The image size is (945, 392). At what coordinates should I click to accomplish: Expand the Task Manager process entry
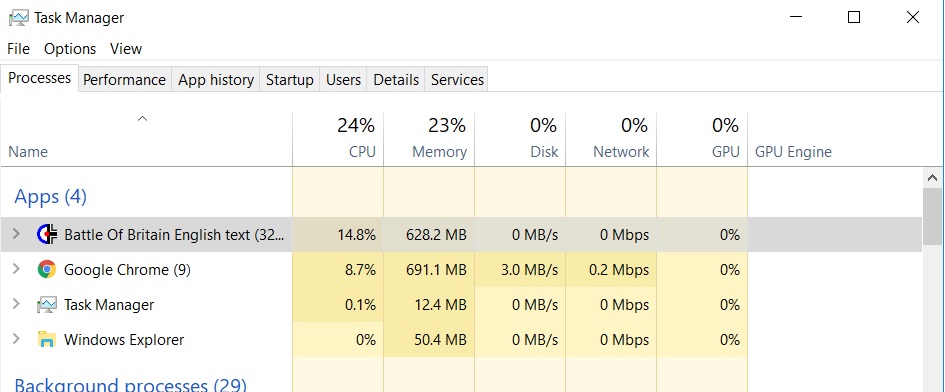coord(16,304)
